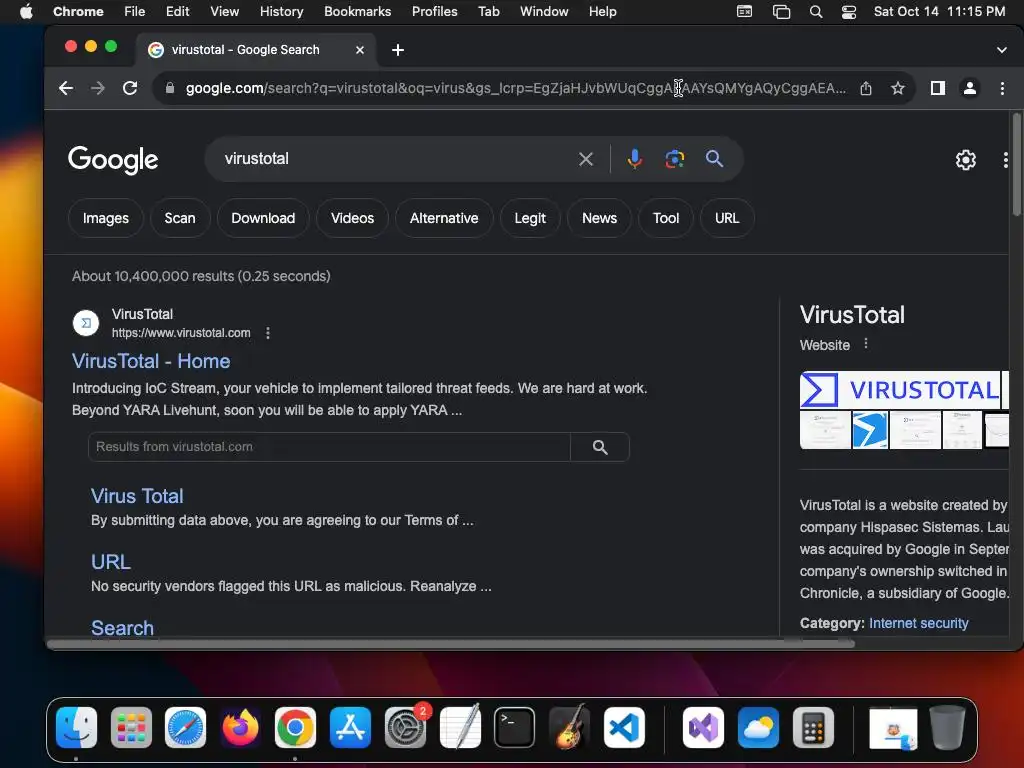Open the Trash in the dock

coord(947,728)
